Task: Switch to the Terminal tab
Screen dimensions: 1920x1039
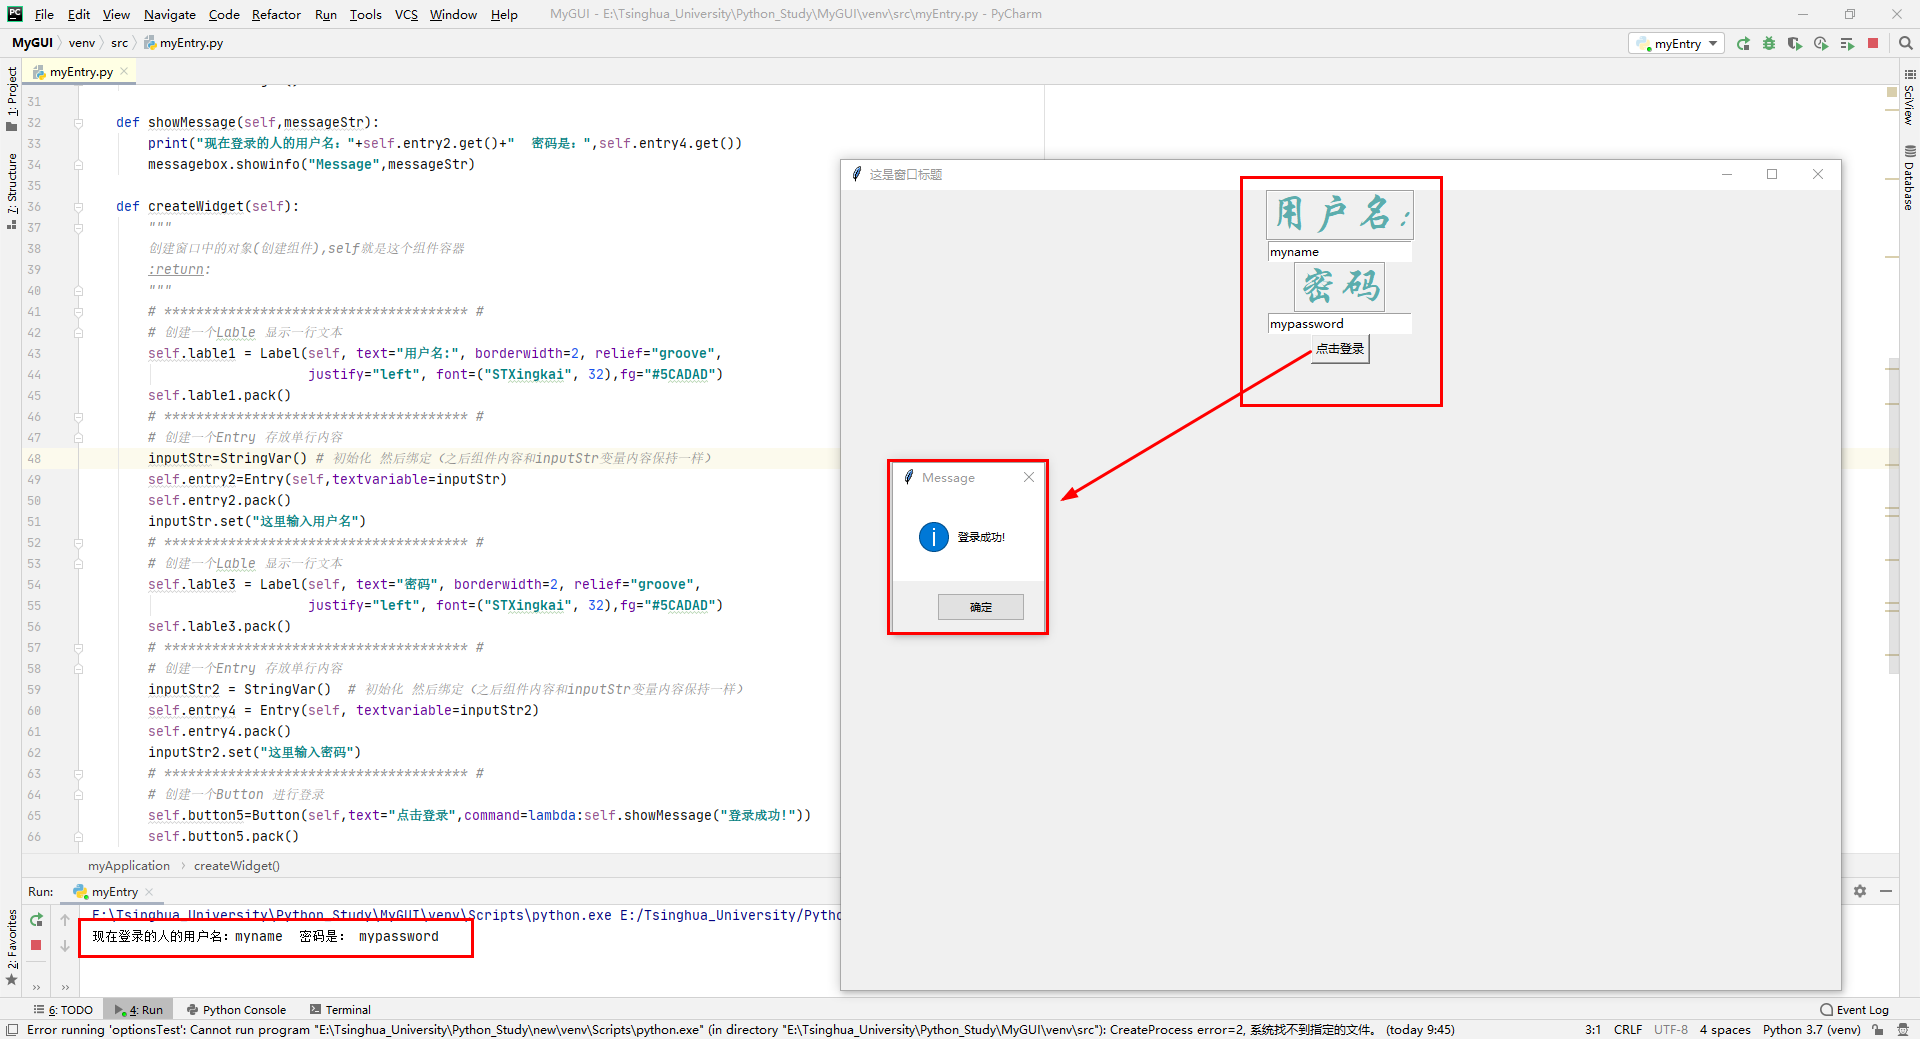Action: (x=347, y=1009)
